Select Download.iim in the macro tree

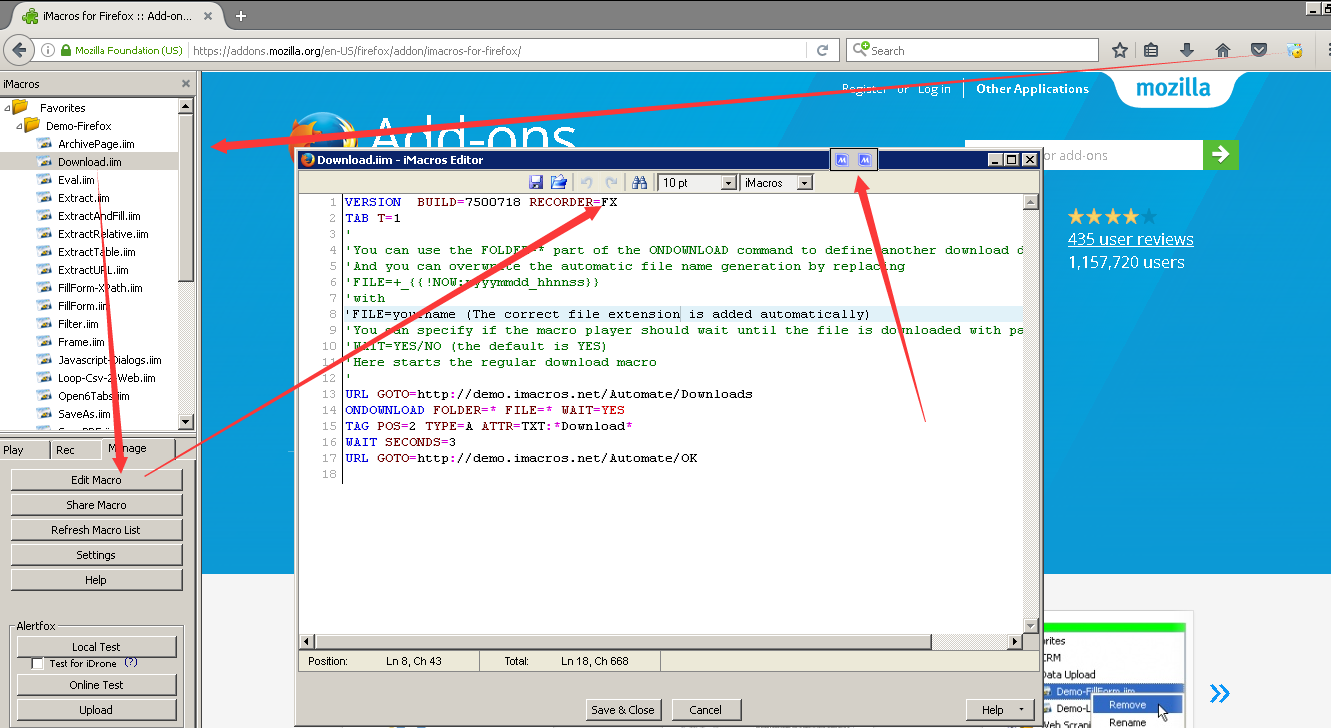pyautogui.click(x=90, y=162)
